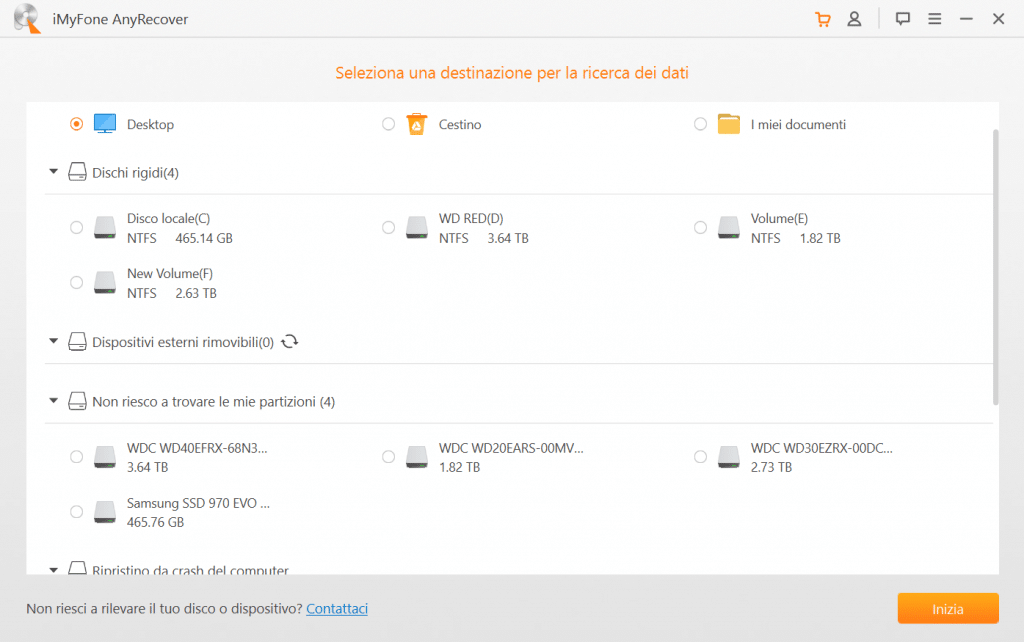Select the WDC WD20EARS-00MV radio button
This screenshot has height=642, width=1024.
pos(389,457)
